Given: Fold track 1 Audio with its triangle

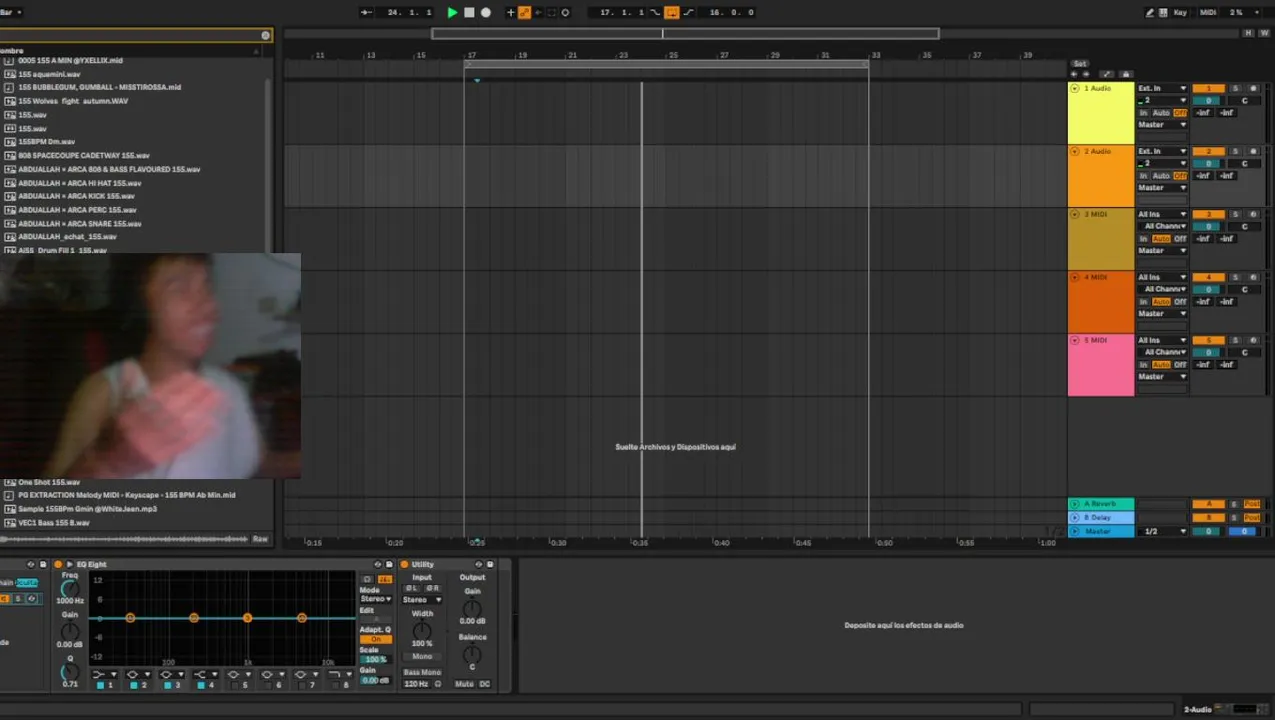Looking at the screenshot, I should tap(1075, 88).
